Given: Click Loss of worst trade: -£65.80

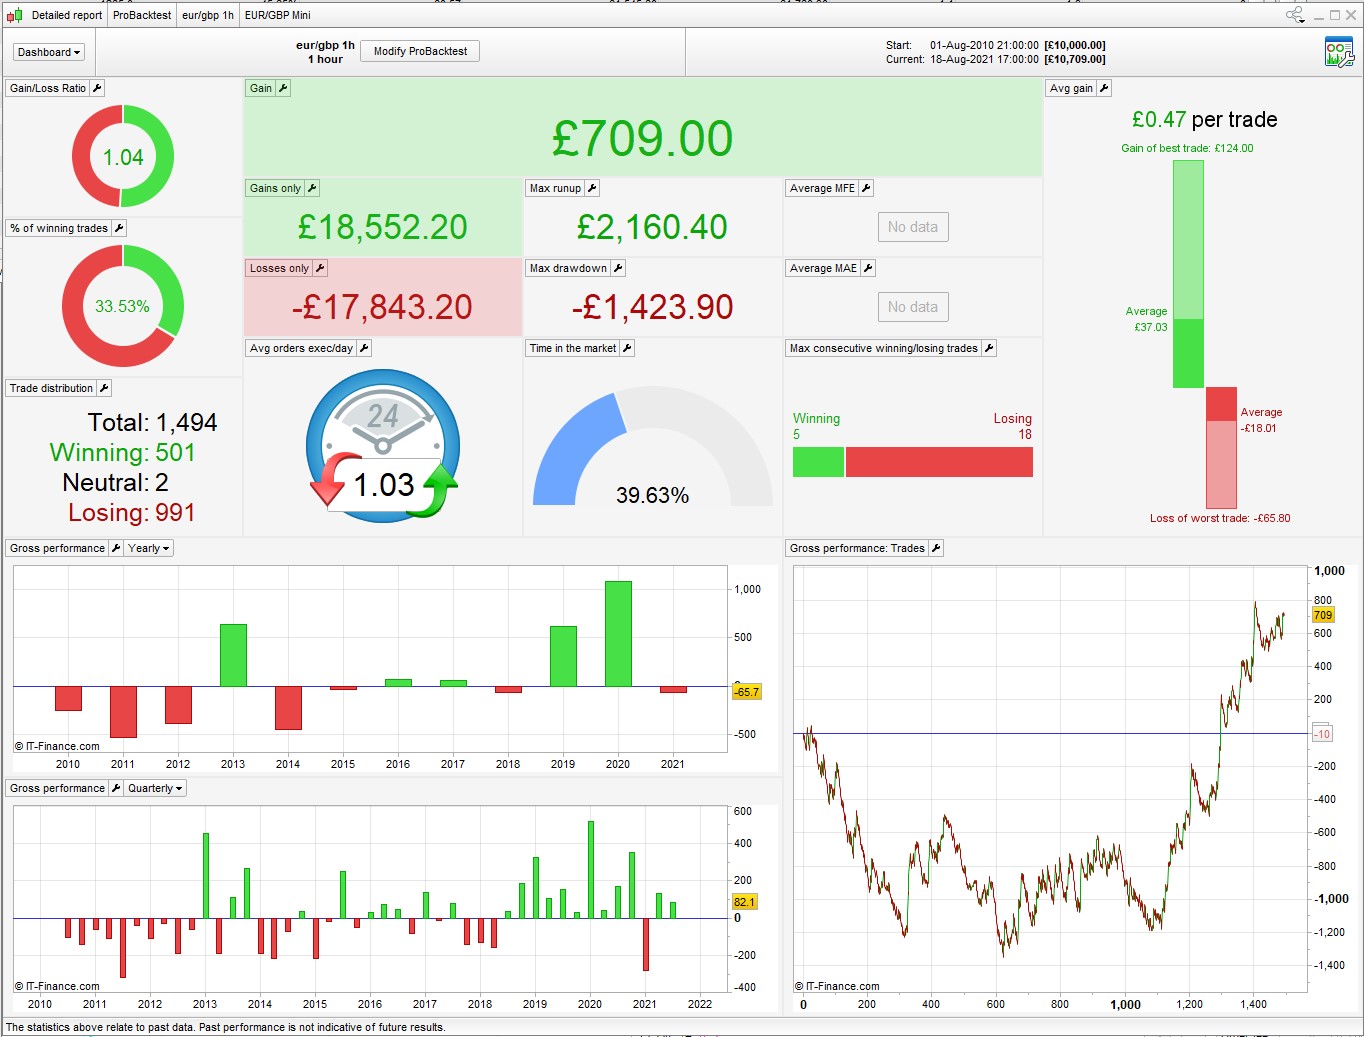Looking at the screenshot, I should tap(1220, 518).
